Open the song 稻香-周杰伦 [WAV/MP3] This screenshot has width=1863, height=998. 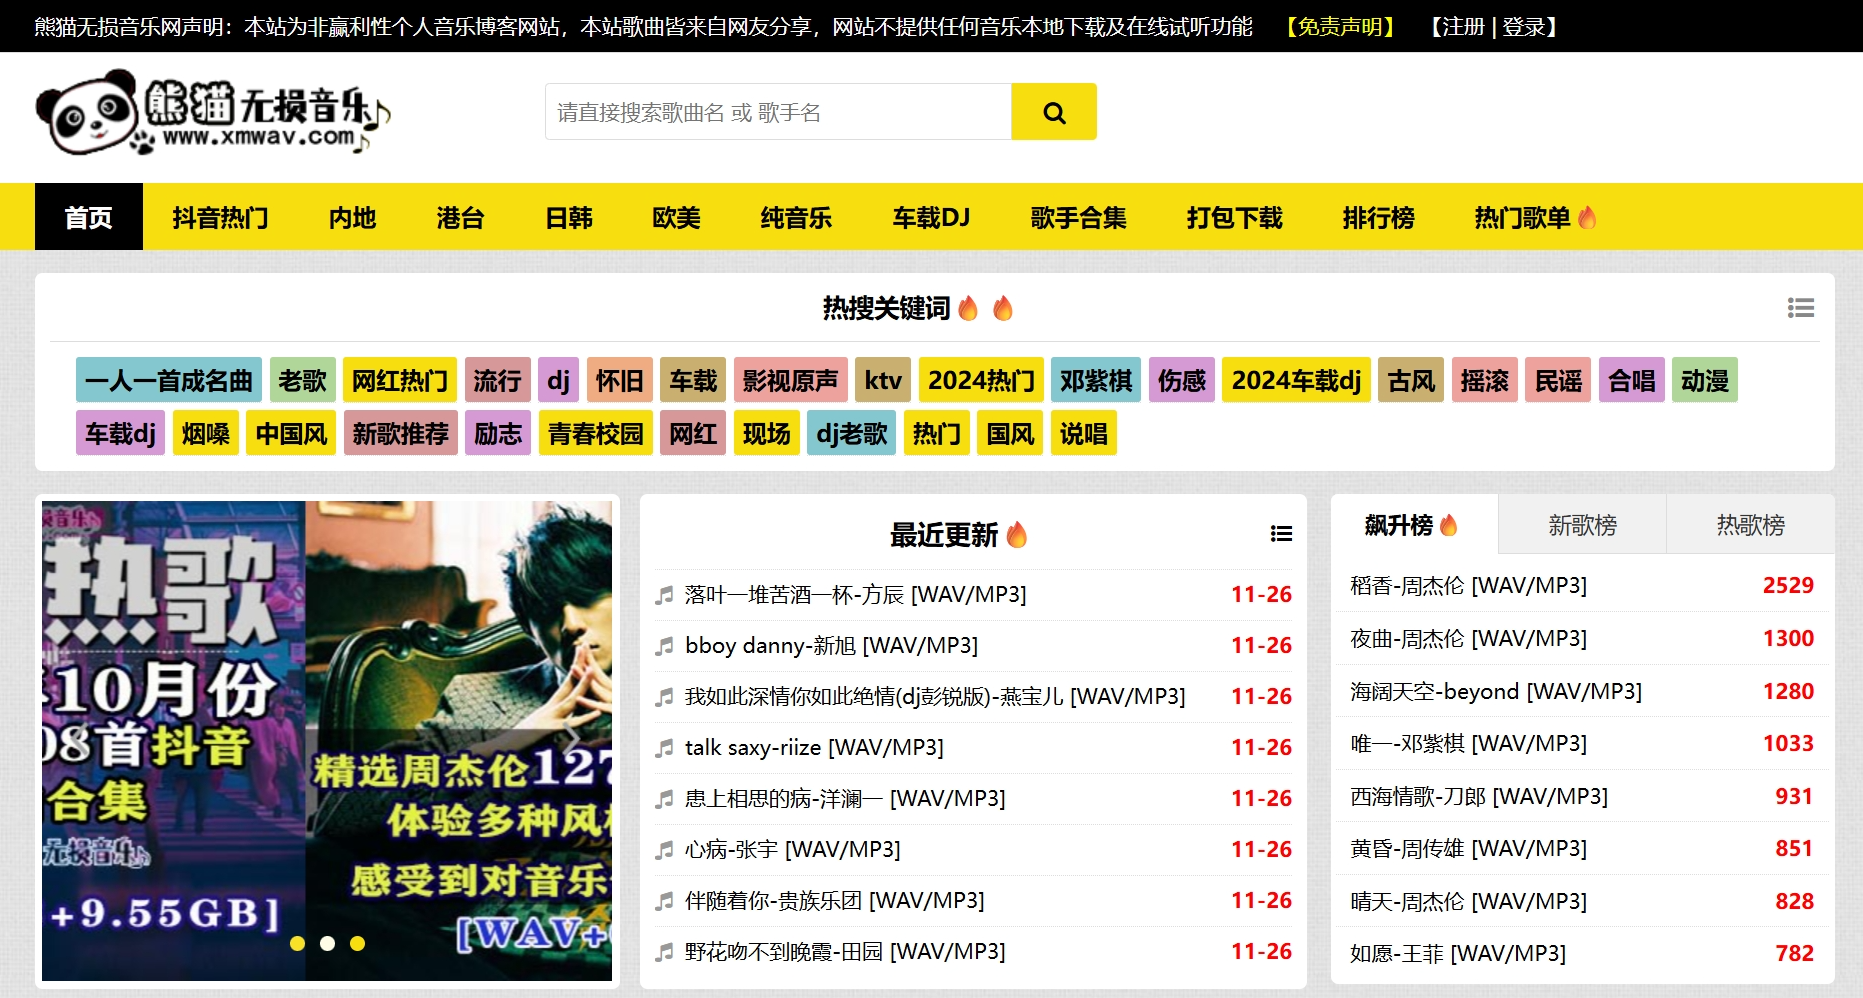[x=1468, y=586]
